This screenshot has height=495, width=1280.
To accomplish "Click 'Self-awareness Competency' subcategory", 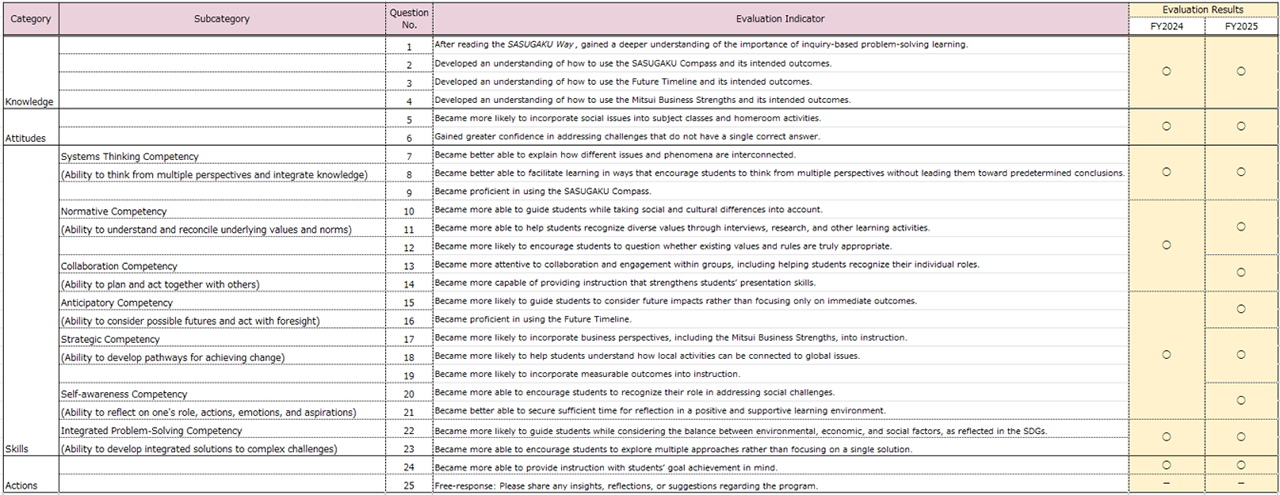I will (125, 394).
